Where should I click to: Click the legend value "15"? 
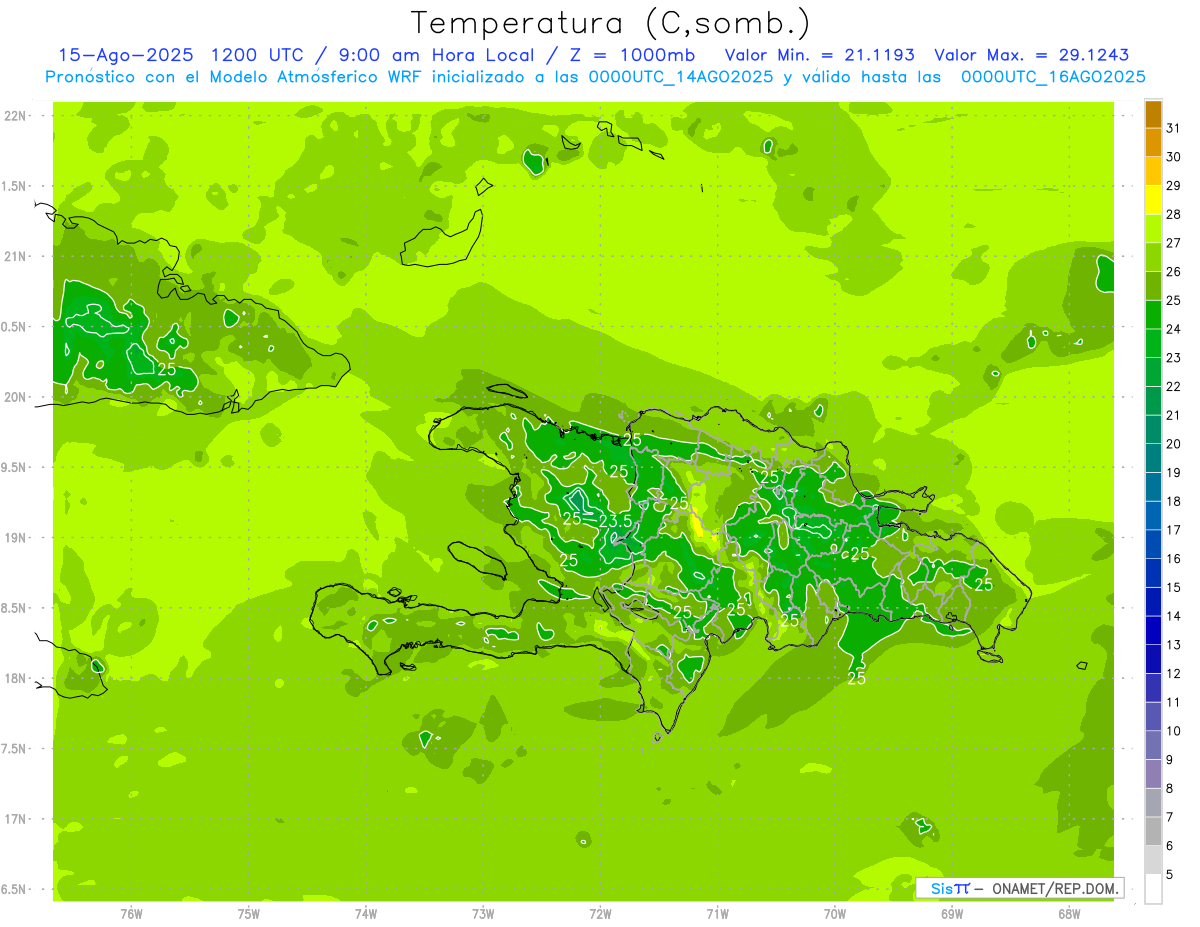pyautogui.click(x=1173, y=587)
